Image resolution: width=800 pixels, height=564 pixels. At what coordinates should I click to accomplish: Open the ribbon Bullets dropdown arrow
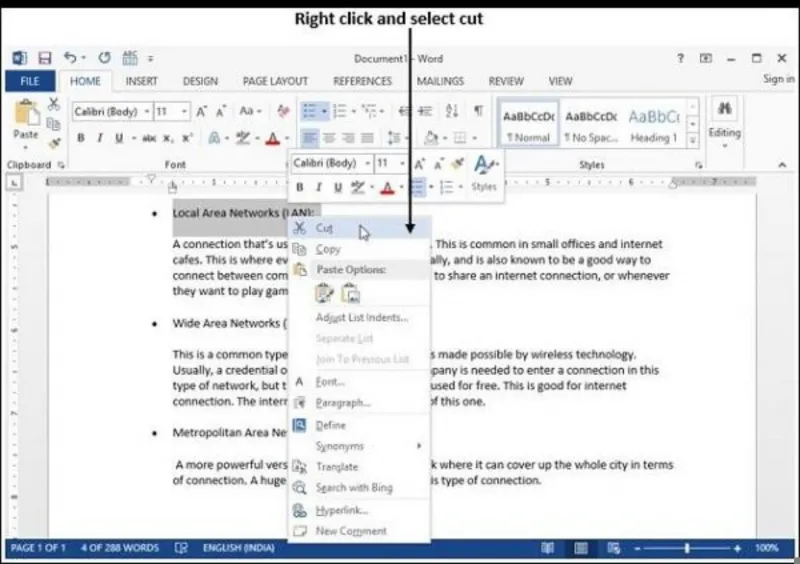coord(323,111)
